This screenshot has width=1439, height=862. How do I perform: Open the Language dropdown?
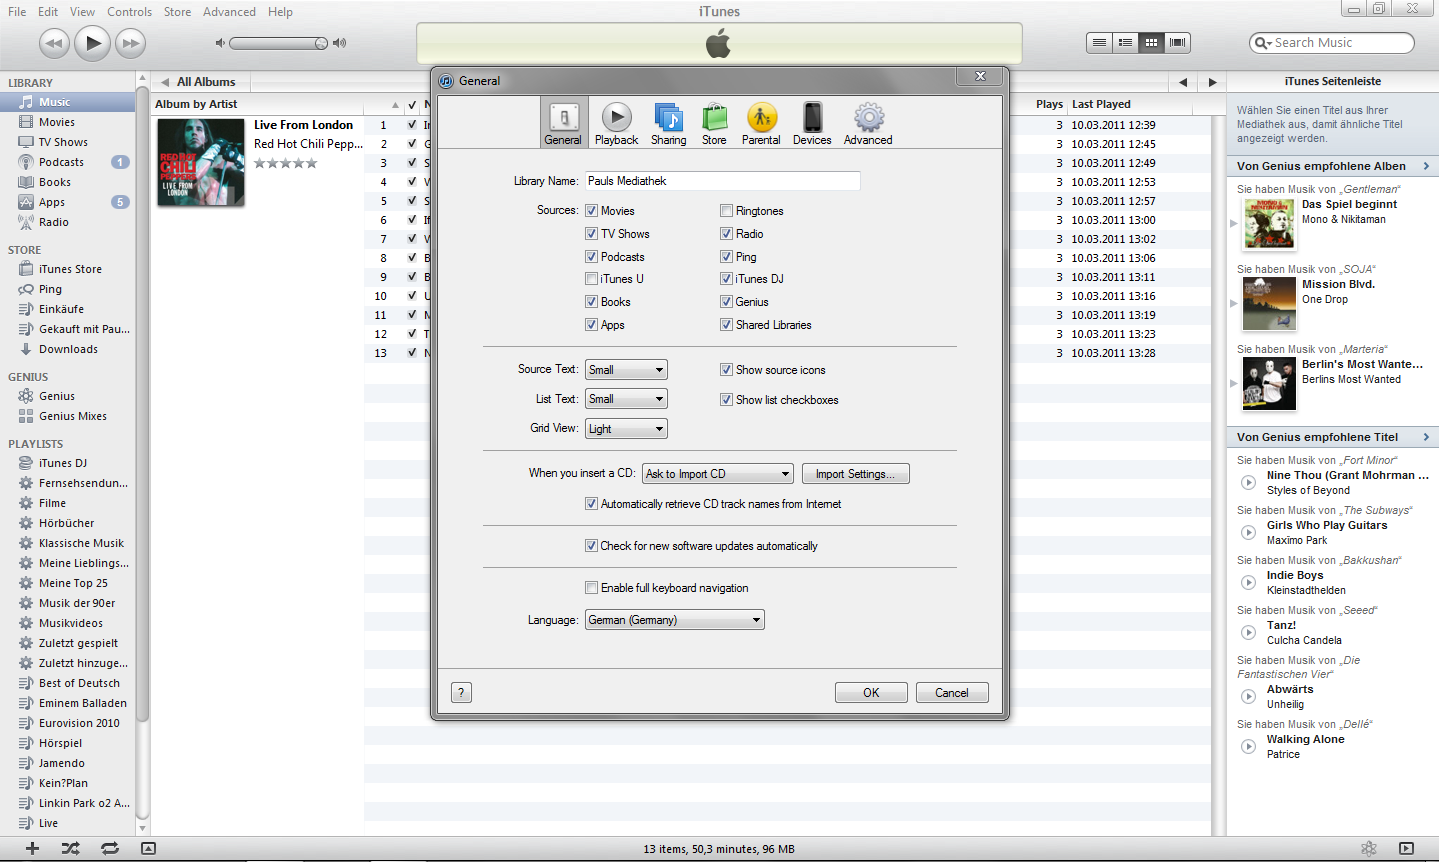point(675,620)
